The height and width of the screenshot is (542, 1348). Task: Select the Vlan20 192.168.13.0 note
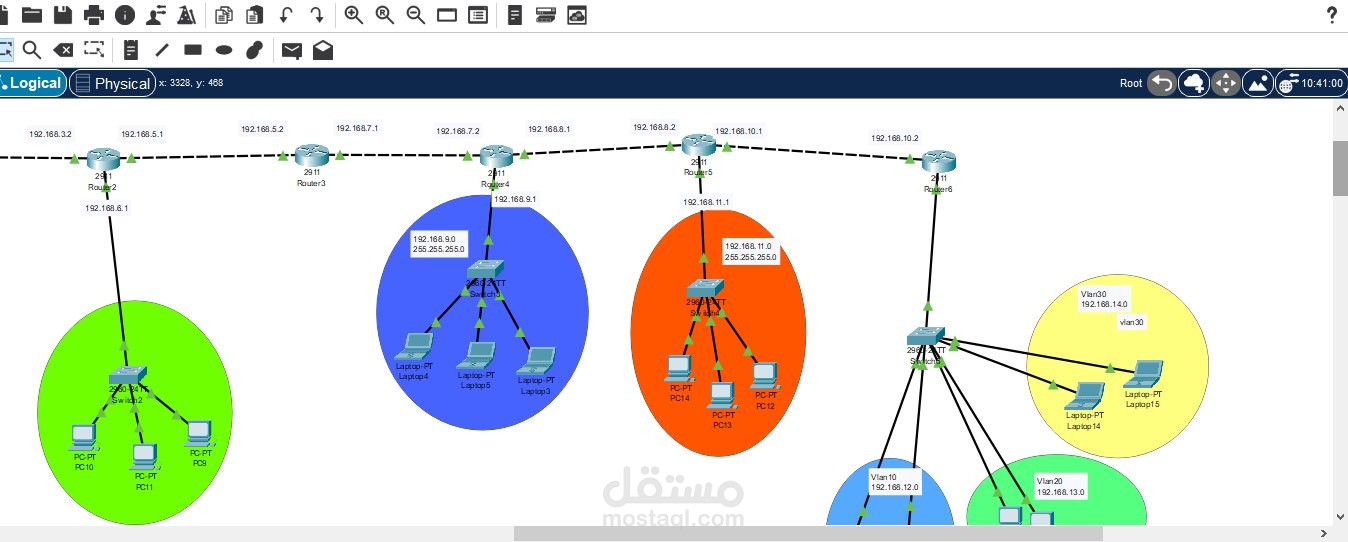(1061, 486)
